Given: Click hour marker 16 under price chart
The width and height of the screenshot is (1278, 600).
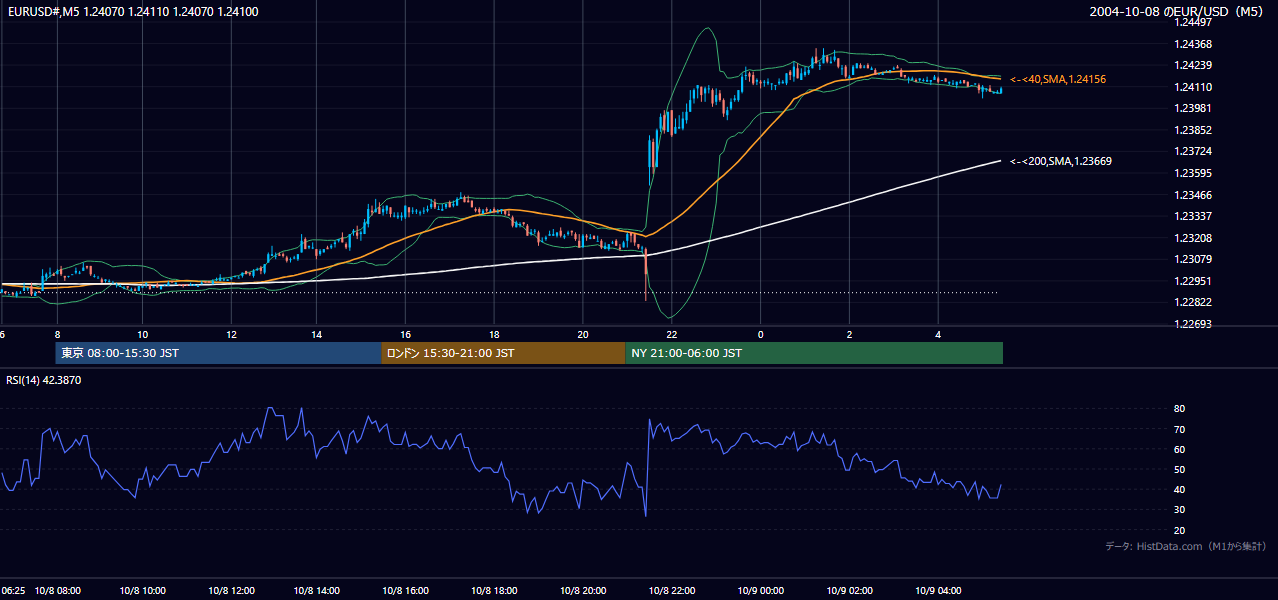Looking at the screenshot, I should tap(405, 334).
